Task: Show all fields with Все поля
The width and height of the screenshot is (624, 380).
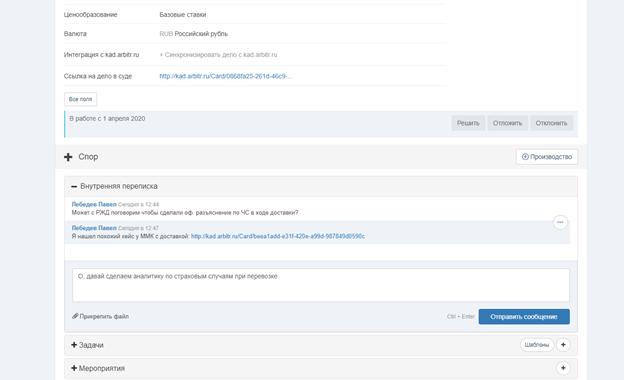Action: (x=80, y=99)
